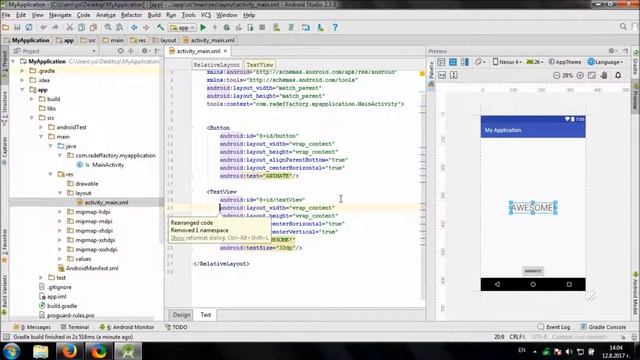Open the File menu
The image size is (640, 360).
(x=6, y=15)
